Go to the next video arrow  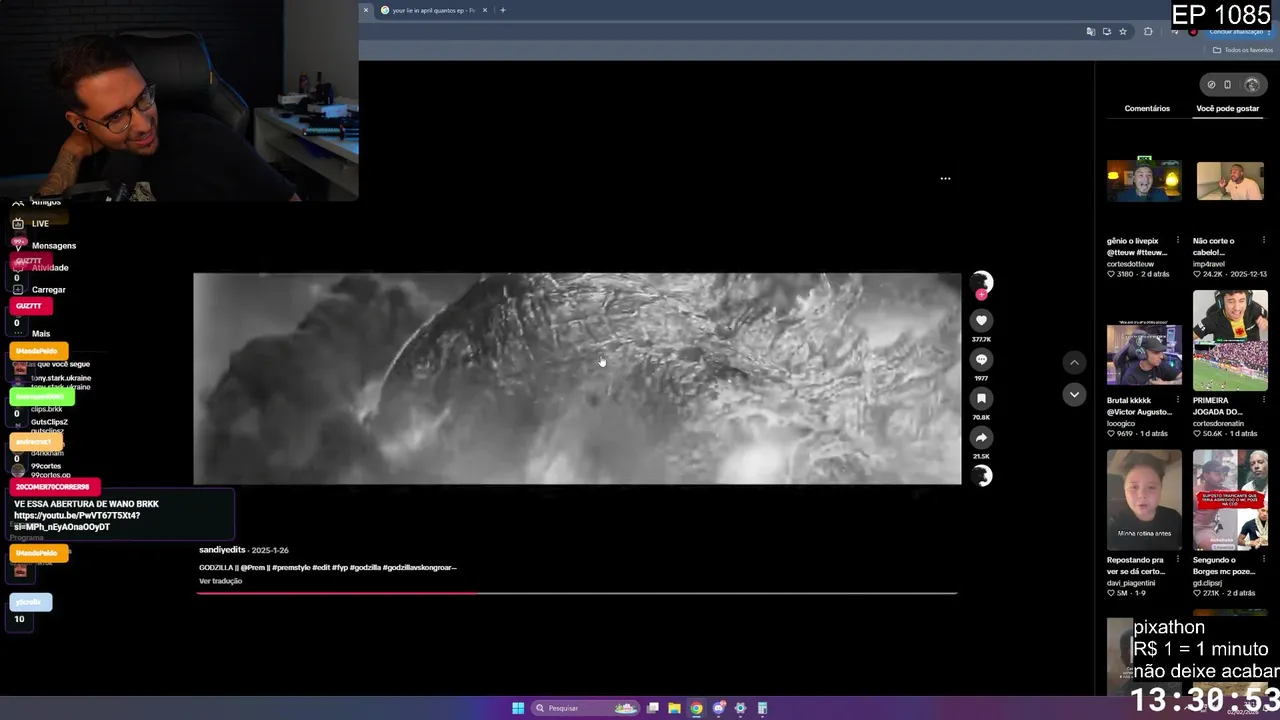[x=1074, y=395]
